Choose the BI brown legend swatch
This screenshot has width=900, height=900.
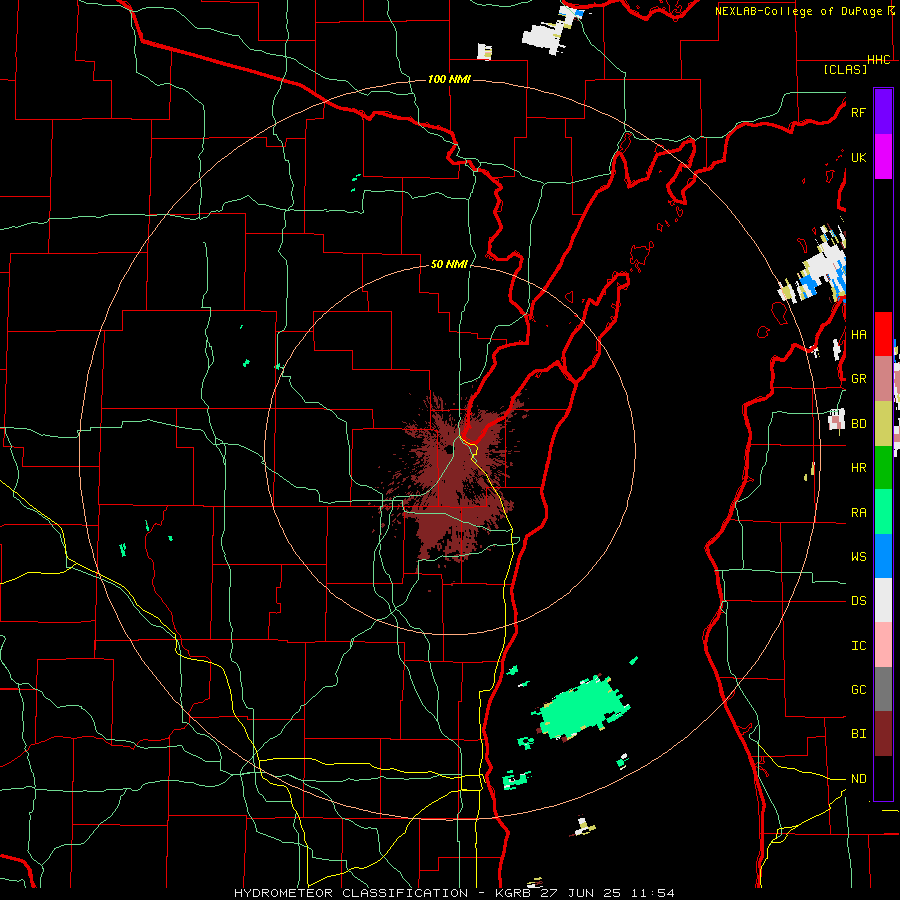click(x=883, y=734)
